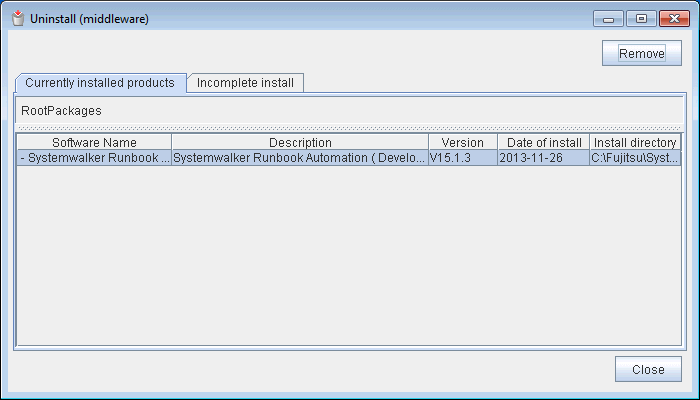This screenshot has height=400, width=700.
Task: Click the V15.1.3 version cell
Action: point(462,158)
